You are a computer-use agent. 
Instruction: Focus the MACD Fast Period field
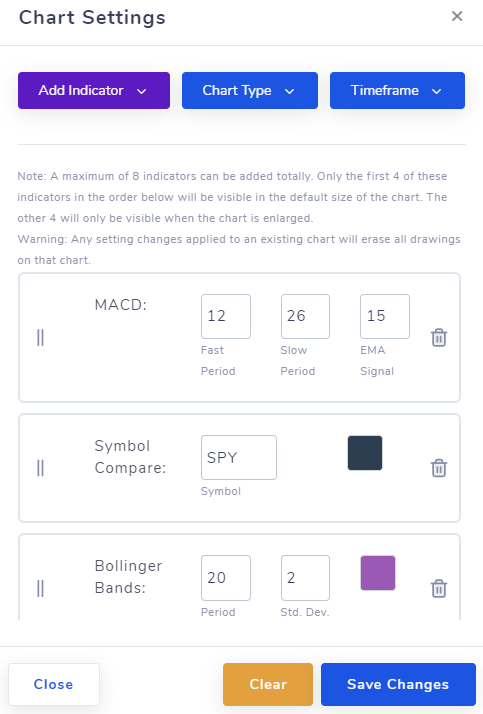[x=226, y=316]
